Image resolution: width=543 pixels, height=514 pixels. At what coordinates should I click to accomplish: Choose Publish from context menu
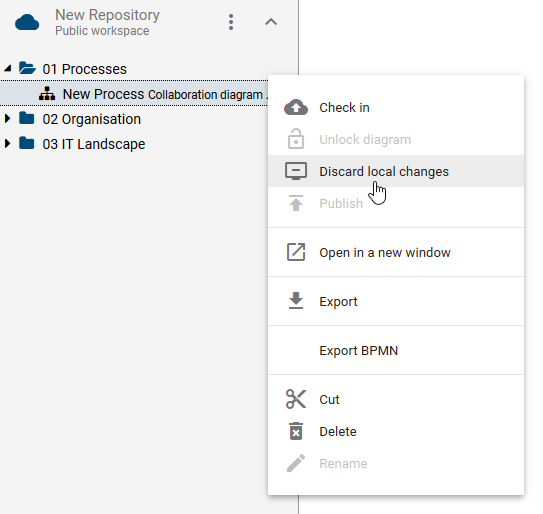coord(396,203)
